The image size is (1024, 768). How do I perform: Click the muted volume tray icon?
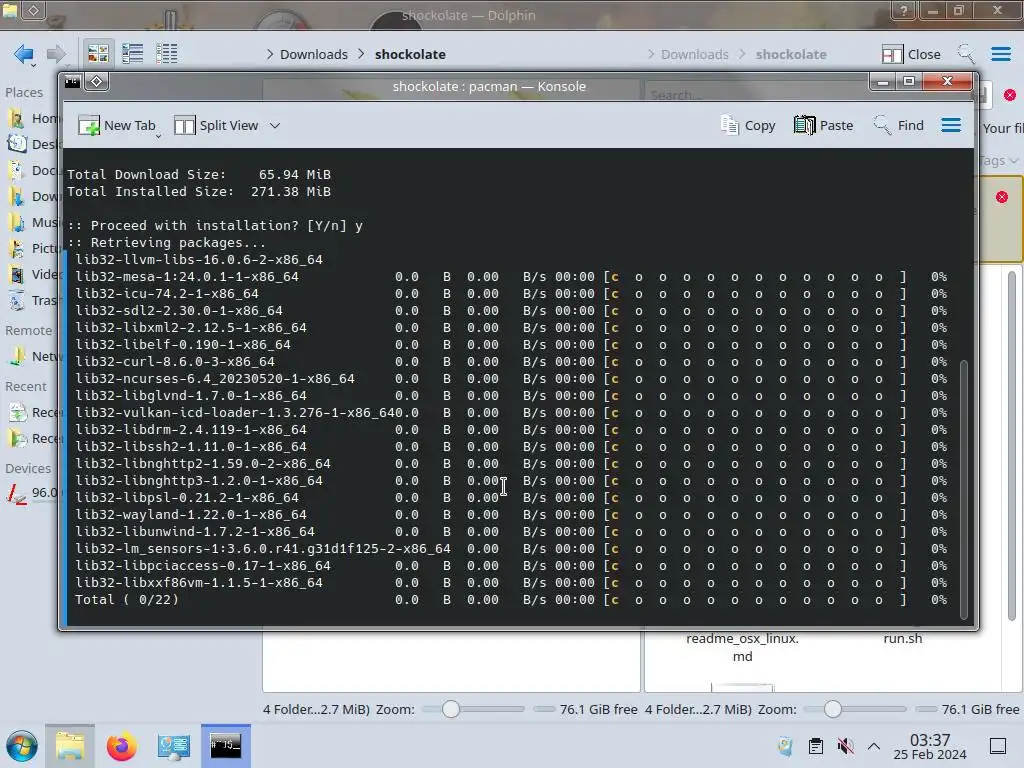[846, 746]
